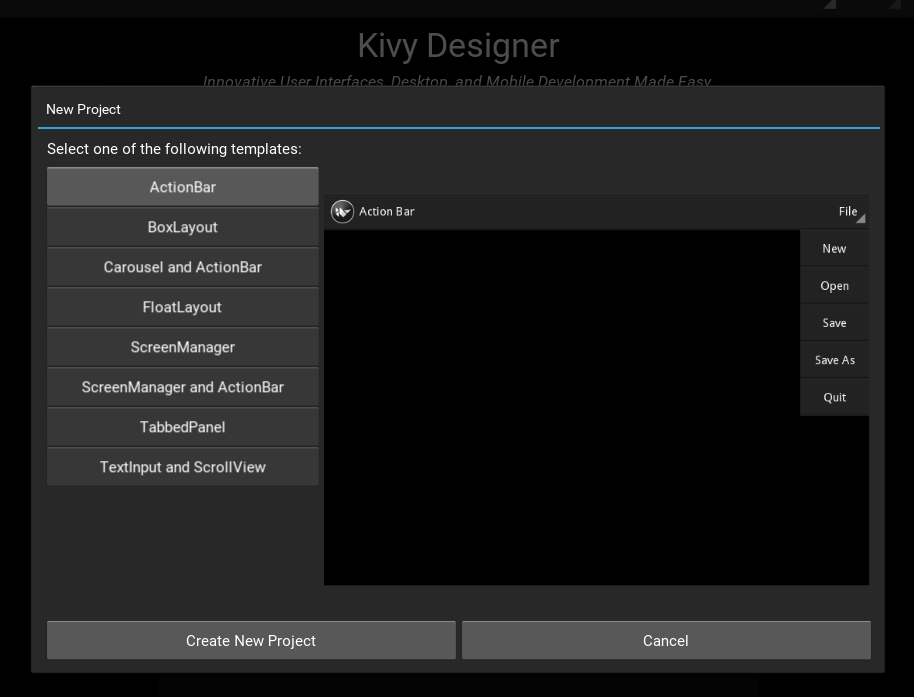Select the ScreenManager template
The image size is (914, 697).
(x=182, y=347)
